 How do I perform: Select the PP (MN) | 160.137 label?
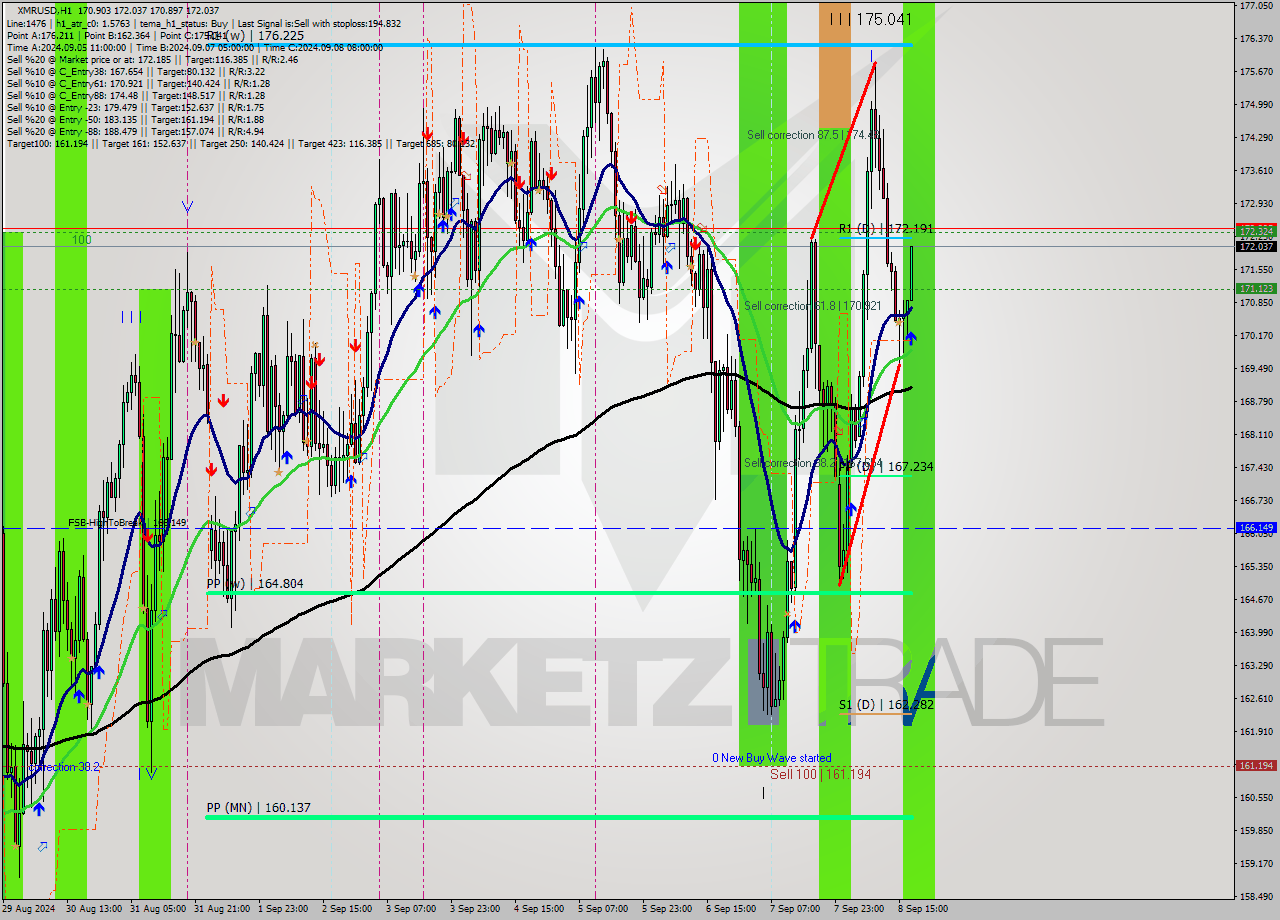click(258, 808)
